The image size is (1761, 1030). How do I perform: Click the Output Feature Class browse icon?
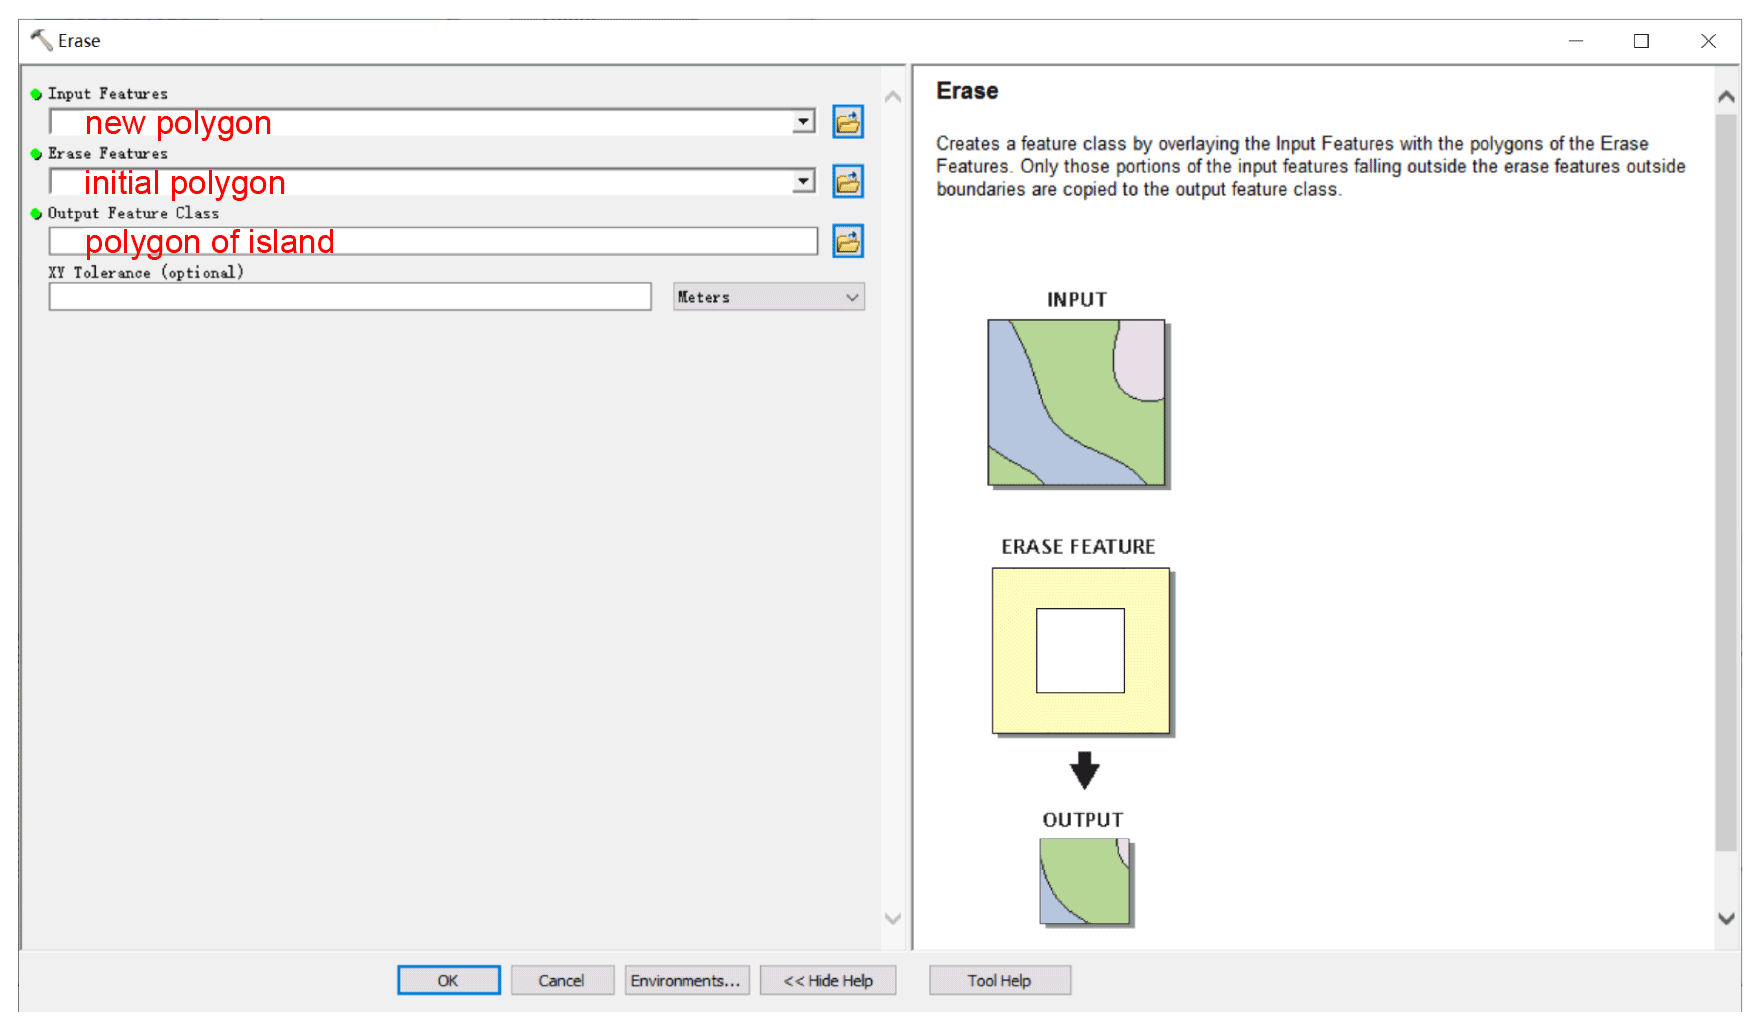coord(848,241)
